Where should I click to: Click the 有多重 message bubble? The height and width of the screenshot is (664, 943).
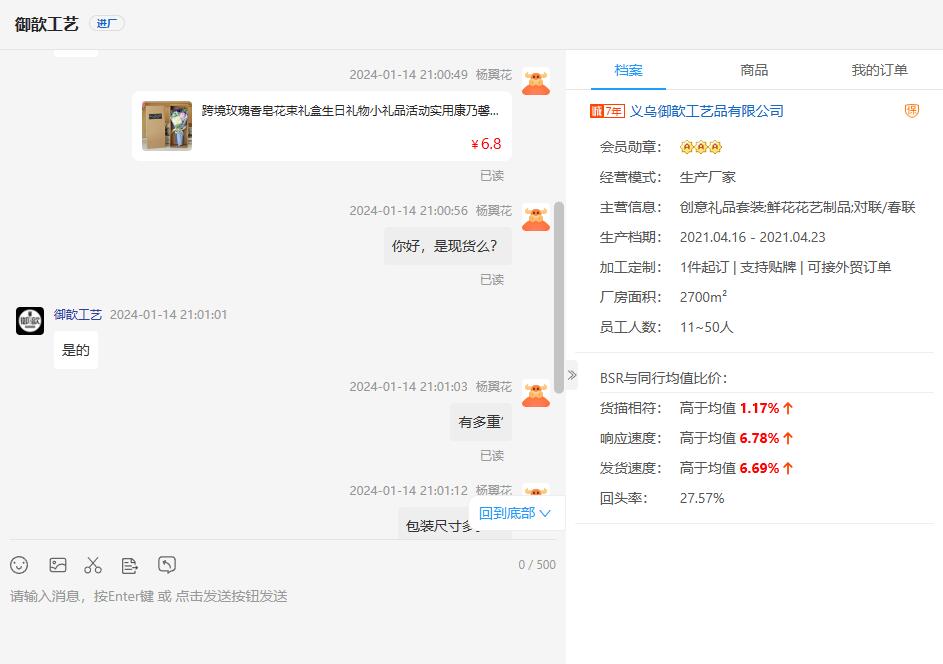point(481,422)
